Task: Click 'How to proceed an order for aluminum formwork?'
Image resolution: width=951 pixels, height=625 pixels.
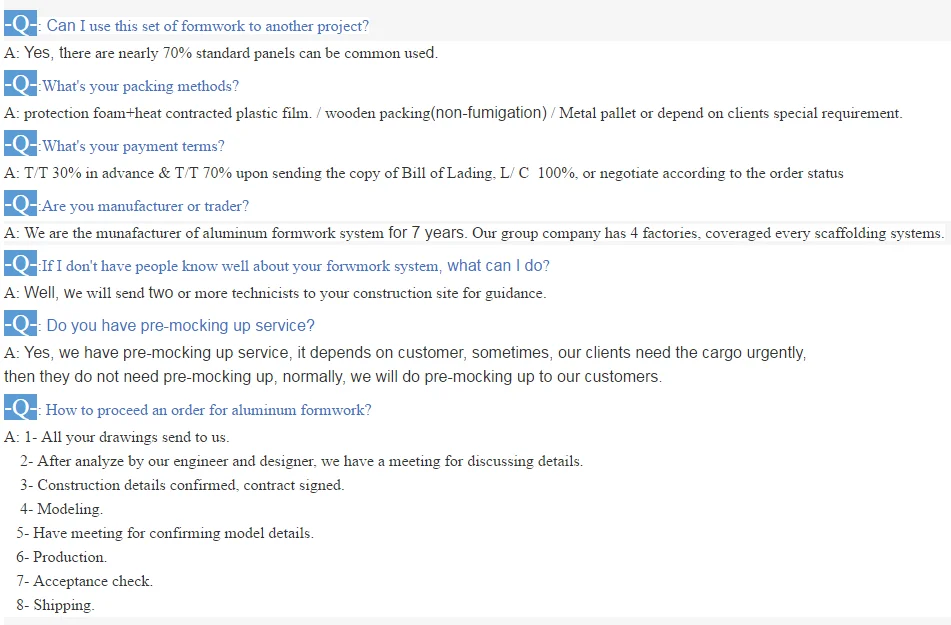Action: (209, 410)
